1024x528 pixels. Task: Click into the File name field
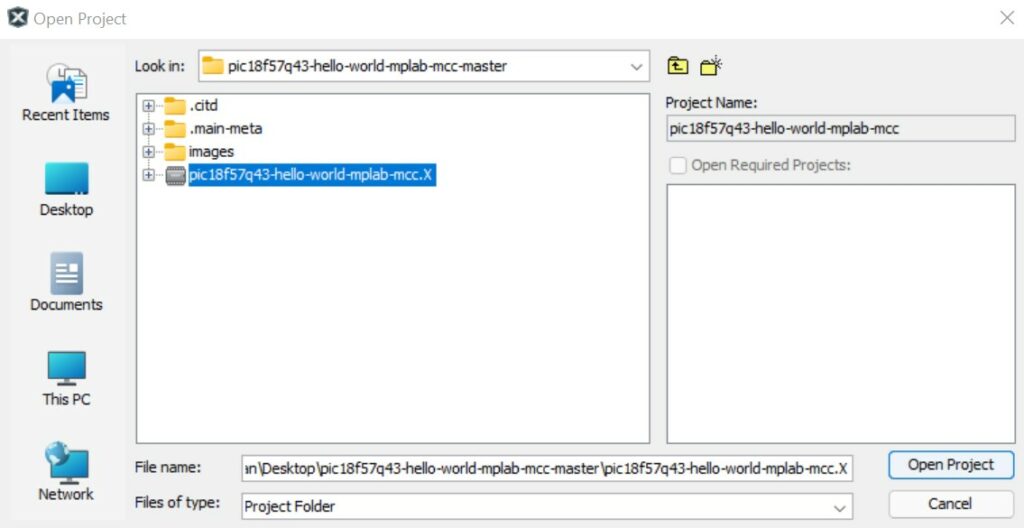[x=546, y=468]
